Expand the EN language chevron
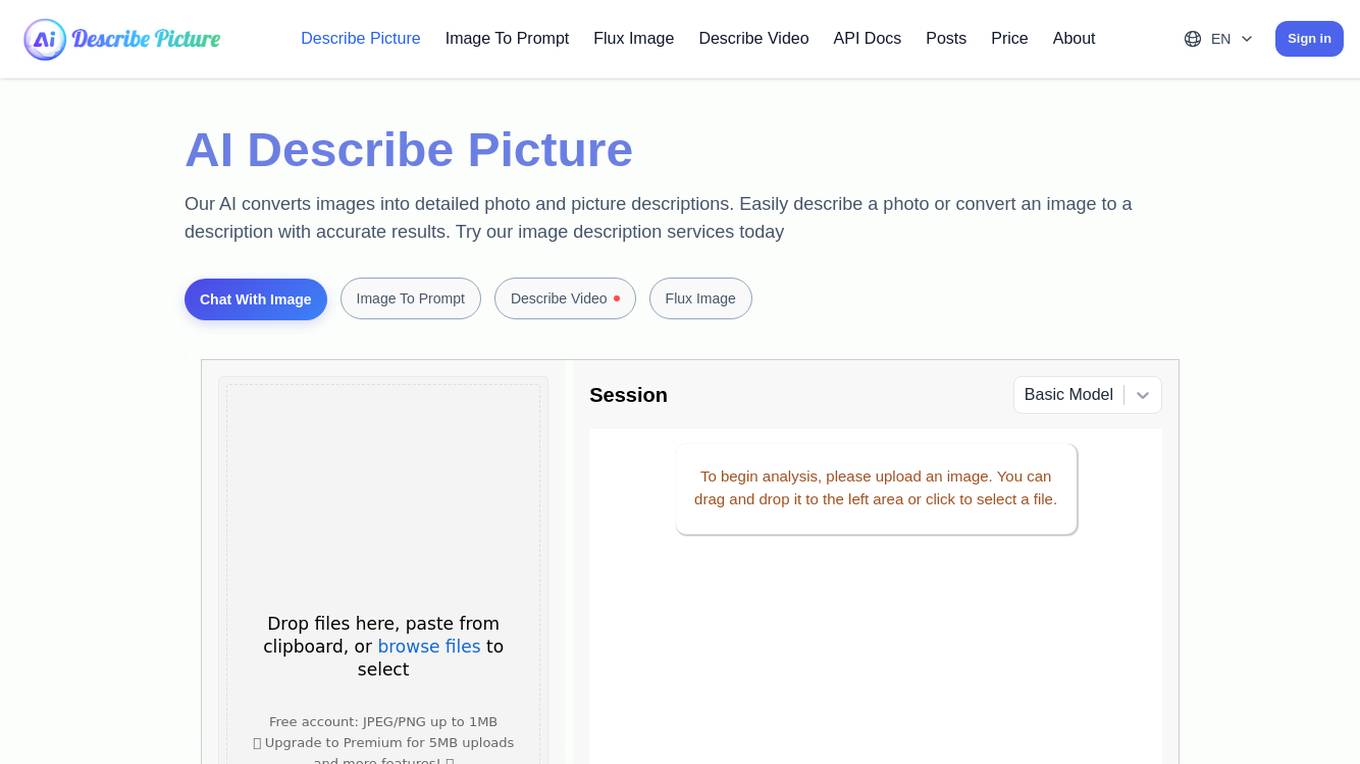 (x=1246, y=39)
